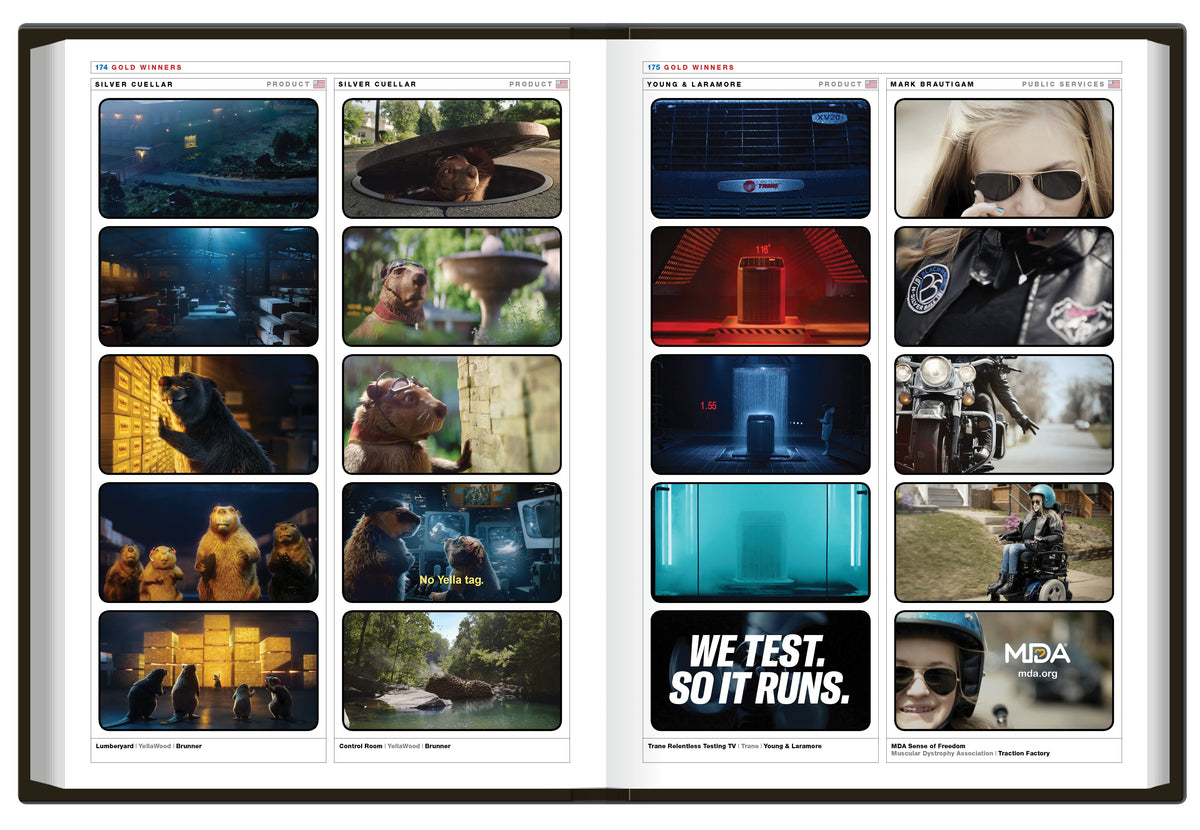Click YellaWood in the Lumberyard caption
1200x830 pixels.
click(x=154, y=746)
